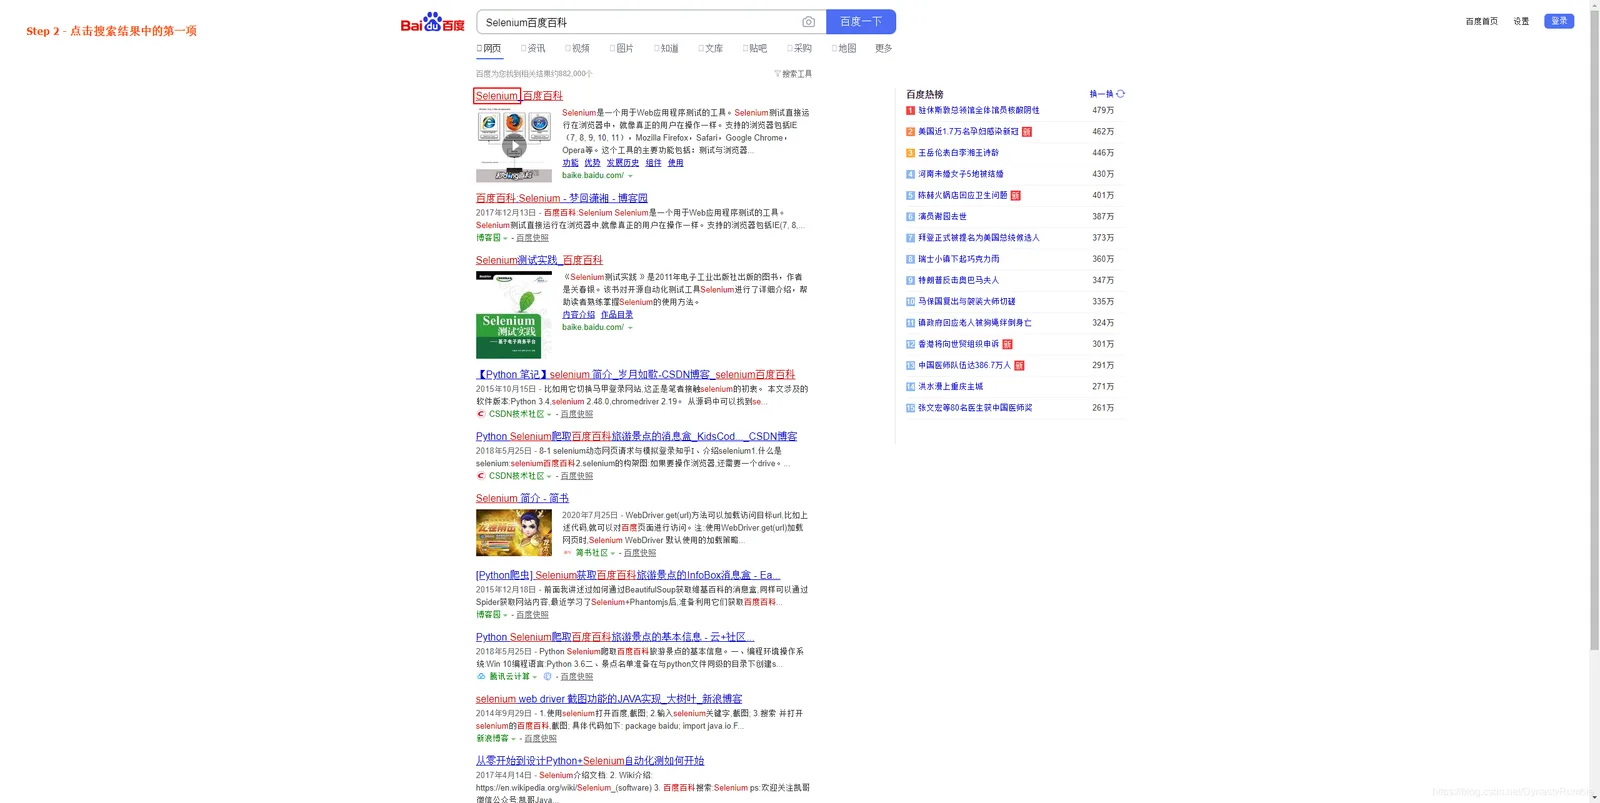The width and height of the screenshot is (1600, 803).
Task: Open Selenium 简介 - 简书 result
Action: click(x=522, y=498)
